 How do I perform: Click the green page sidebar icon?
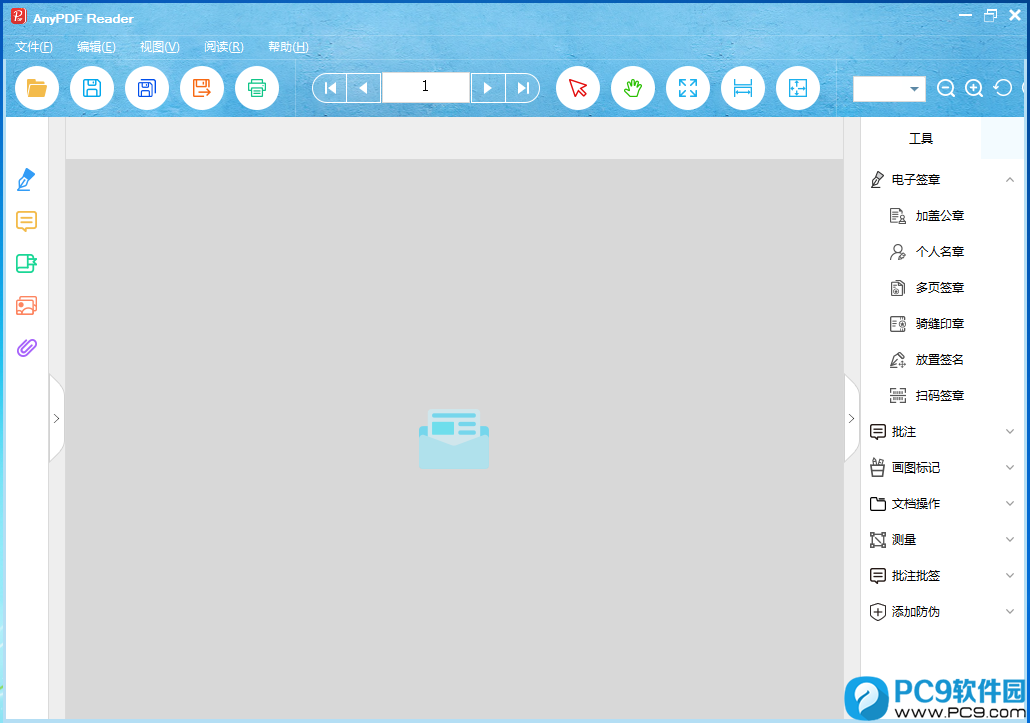(26, 263)
